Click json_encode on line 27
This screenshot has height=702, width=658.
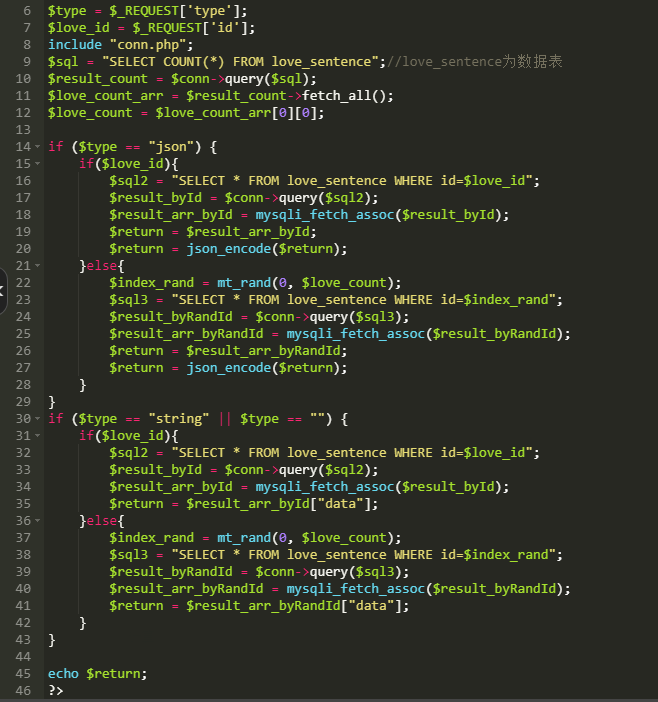(229, 368)
